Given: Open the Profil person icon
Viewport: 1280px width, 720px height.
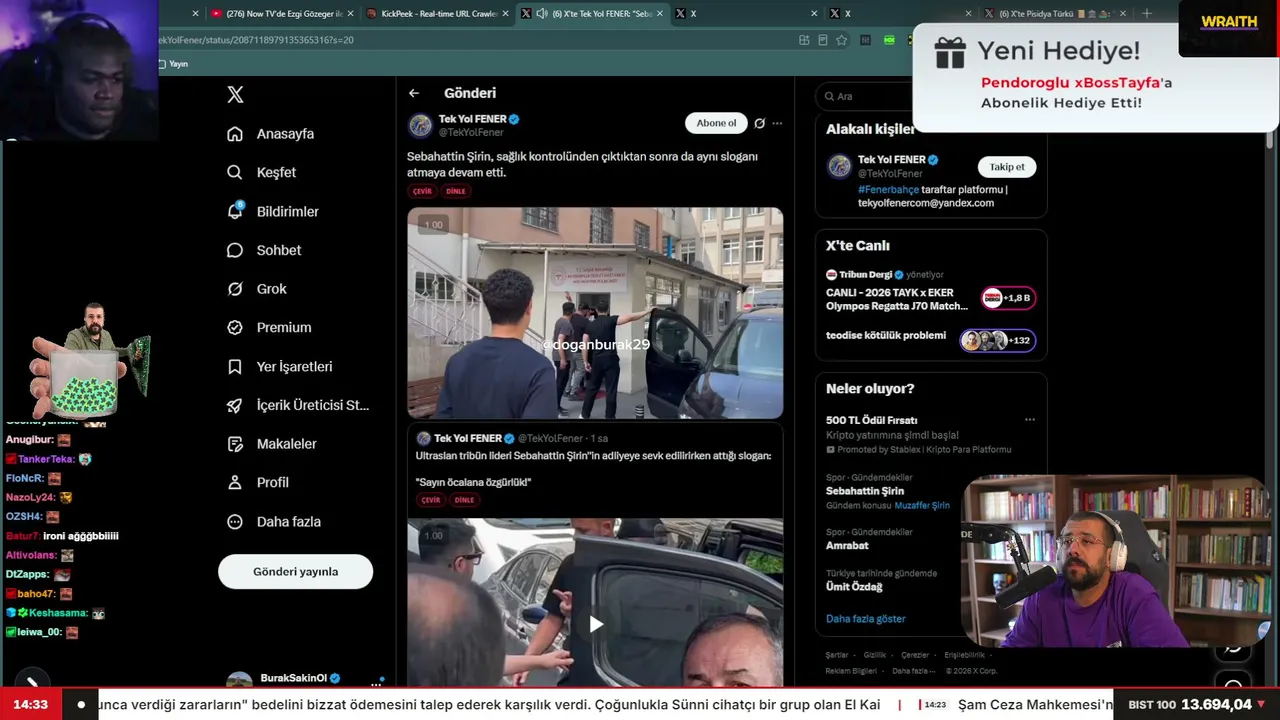Looking at the screenshot, I should 235,482.
